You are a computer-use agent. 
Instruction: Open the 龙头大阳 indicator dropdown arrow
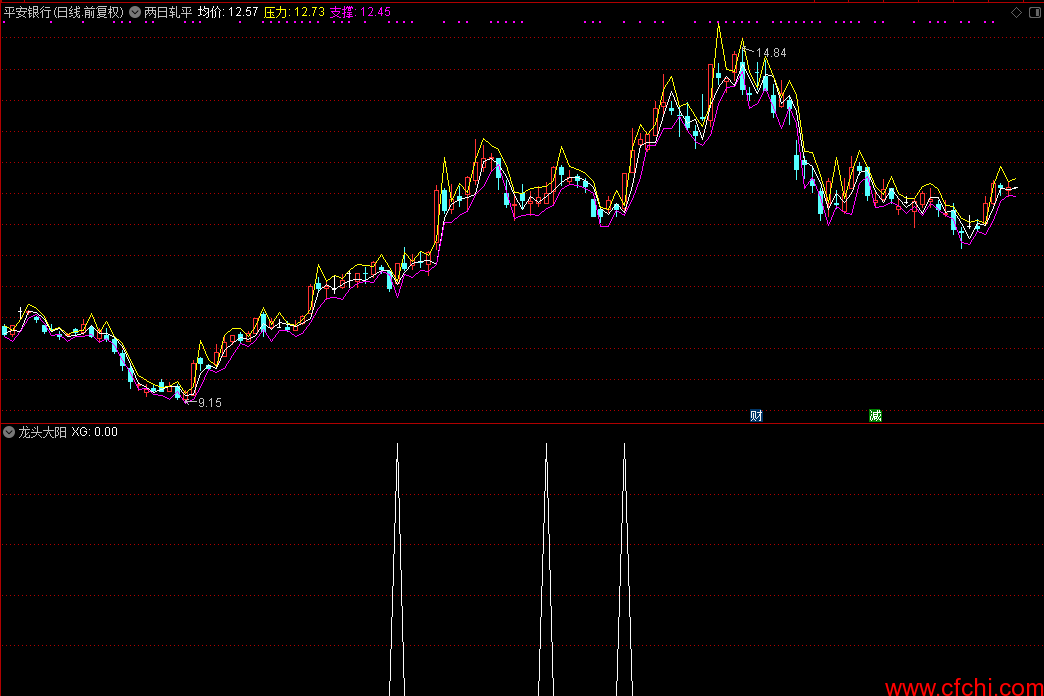(9, 432)
